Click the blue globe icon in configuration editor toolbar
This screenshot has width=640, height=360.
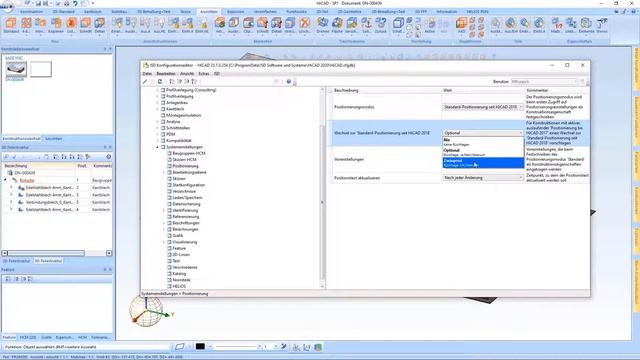(289, 82)
